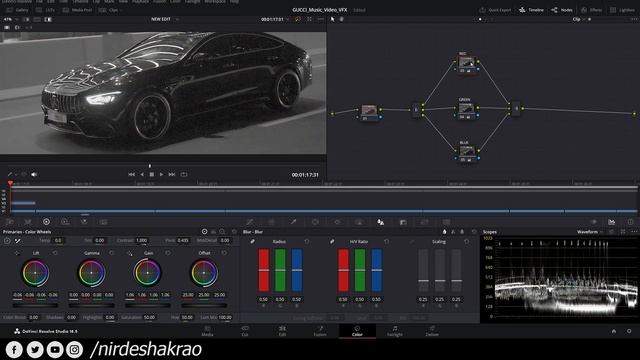The height and width of the screenshot is (360, 640).
Task: Toggle the Nodes panel button
Action: 562,10
